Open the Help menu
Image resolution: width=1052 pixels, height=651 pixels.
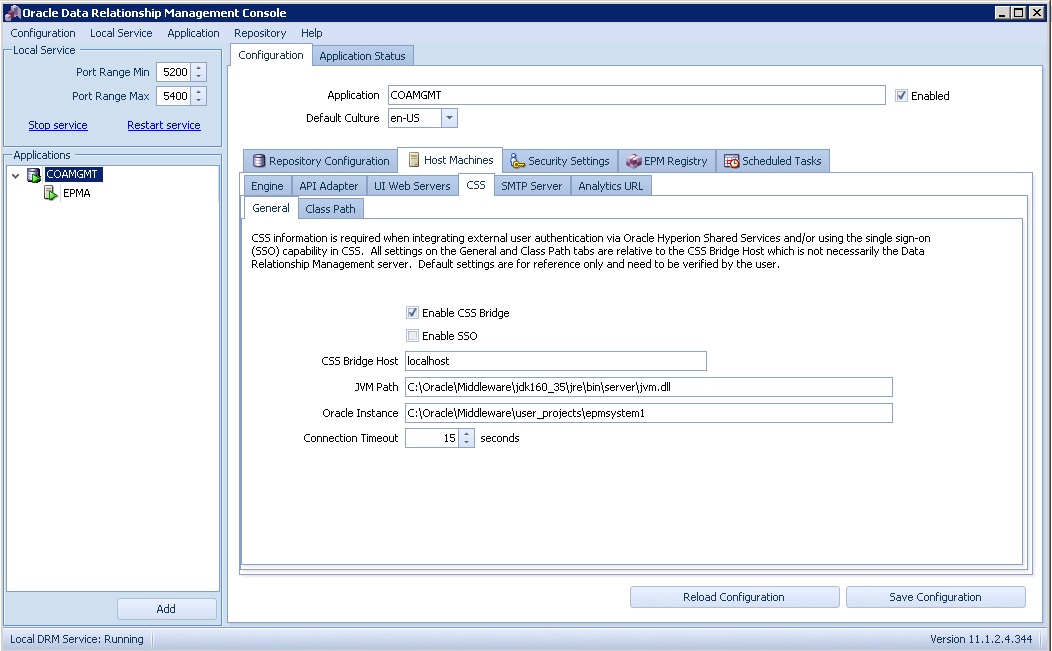(311, 33)
